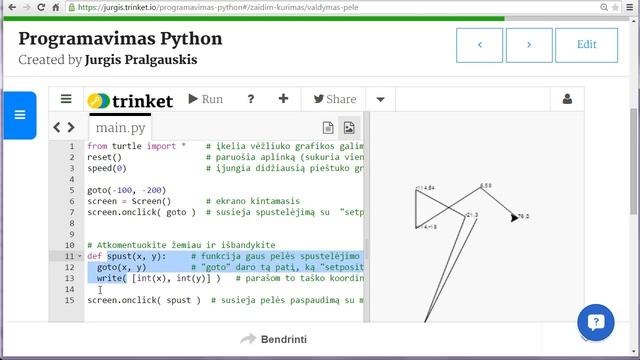640x360 pixels.
Task: Open the chat help bubble
Action: pos(596,322)
